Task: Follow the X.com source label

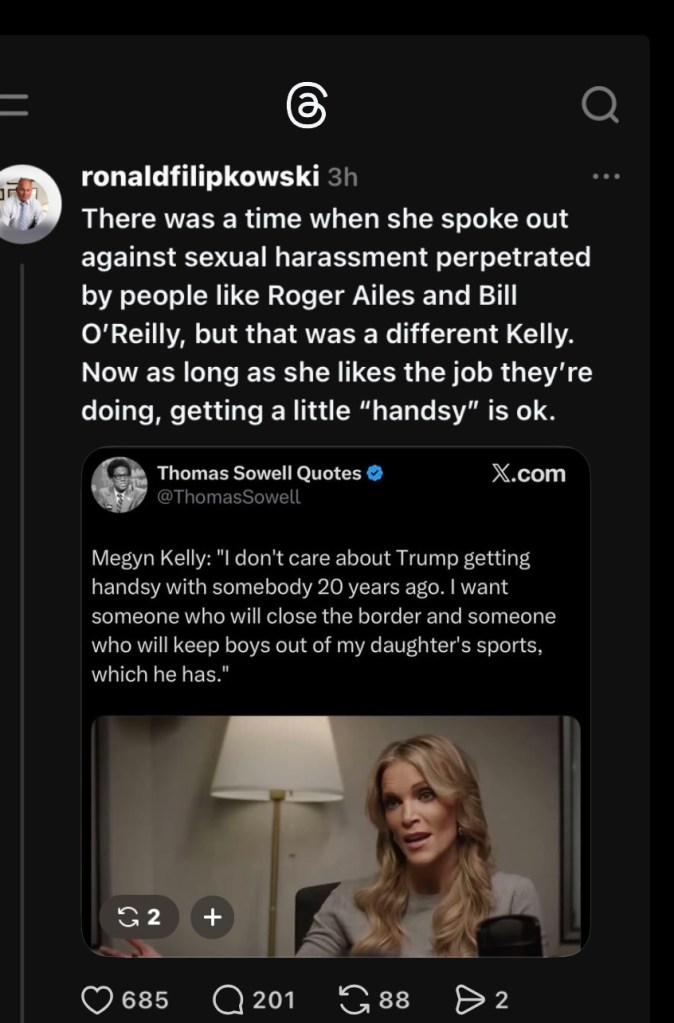Action: click(x=529, y=474)
